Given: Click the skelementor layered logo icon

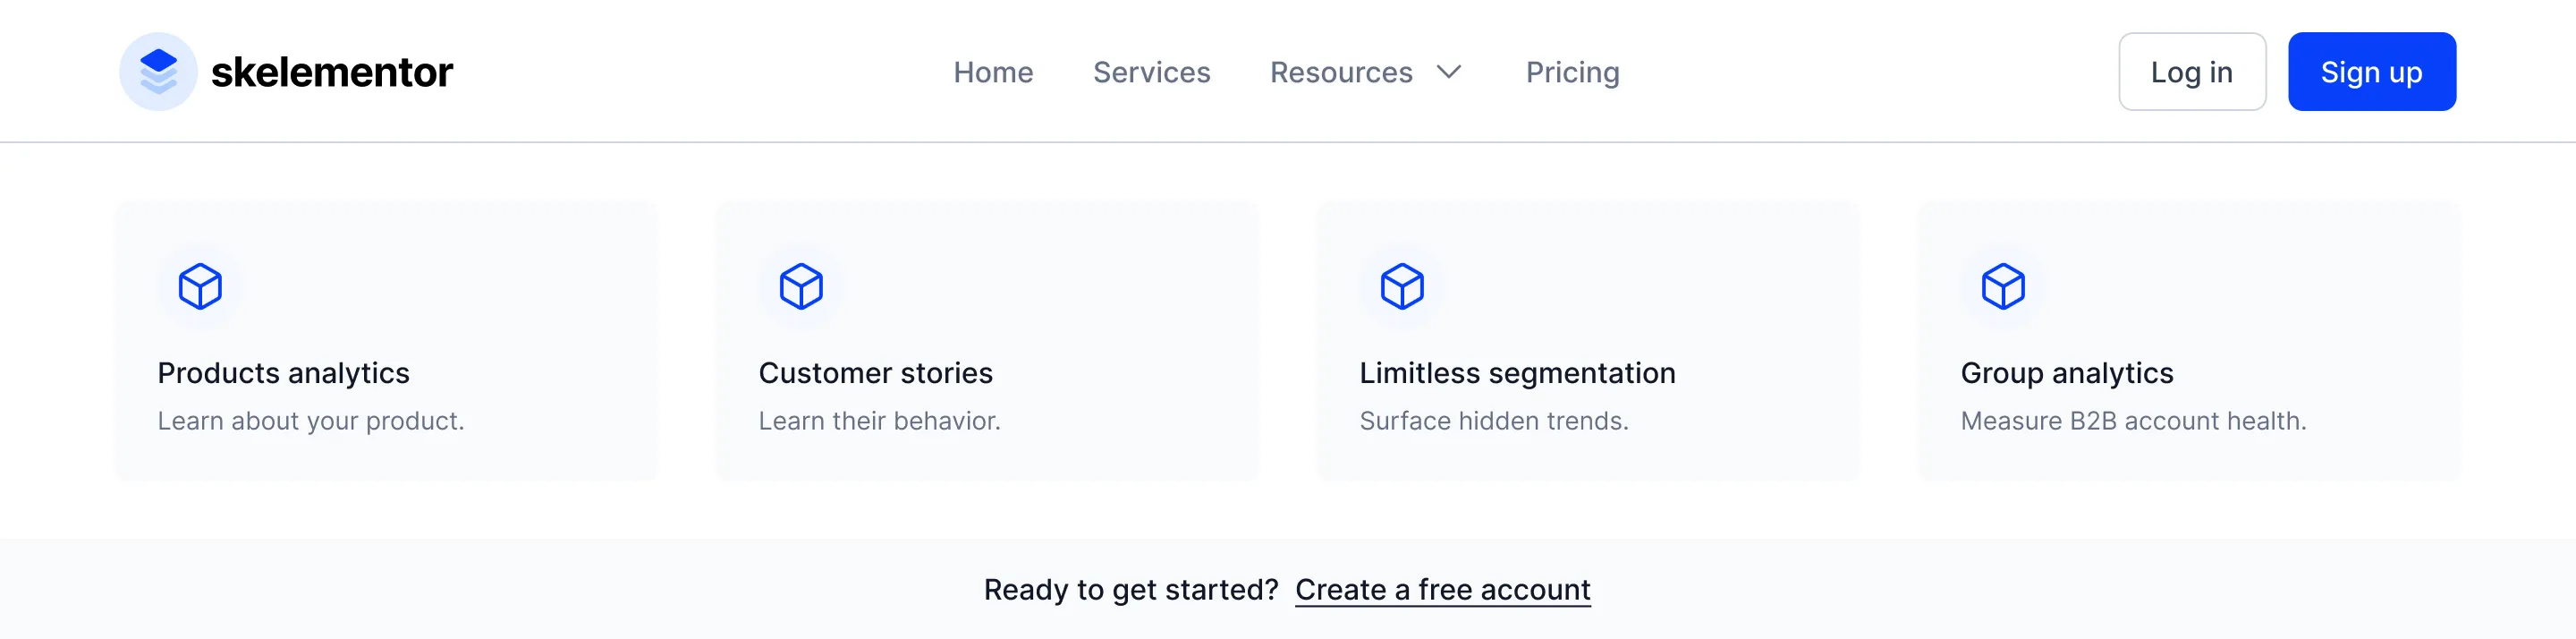Looking at the screenshot, I should [x=158, y=72].
